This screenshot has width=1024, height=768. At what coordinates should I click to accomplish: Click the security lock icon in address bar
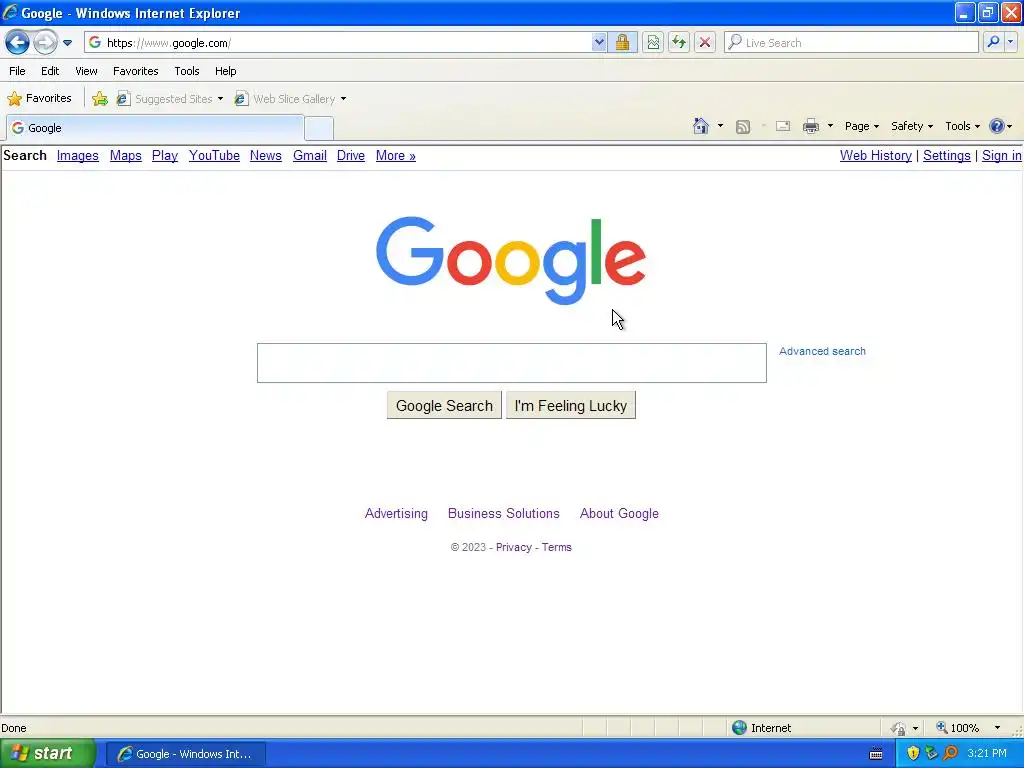[622, 42]
